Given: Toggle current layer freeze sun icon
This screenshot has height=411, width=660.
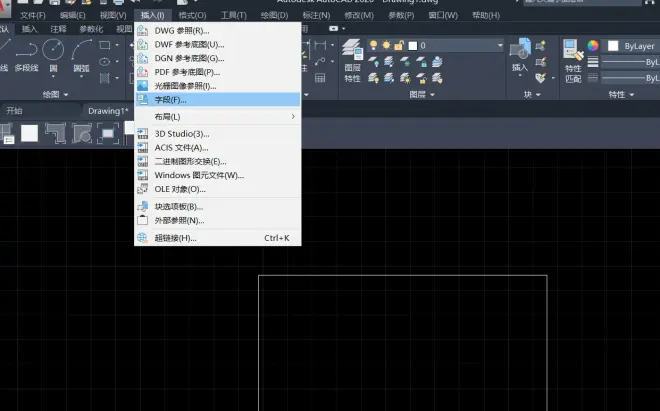Looking at the screenshot, I should [386, 45].
